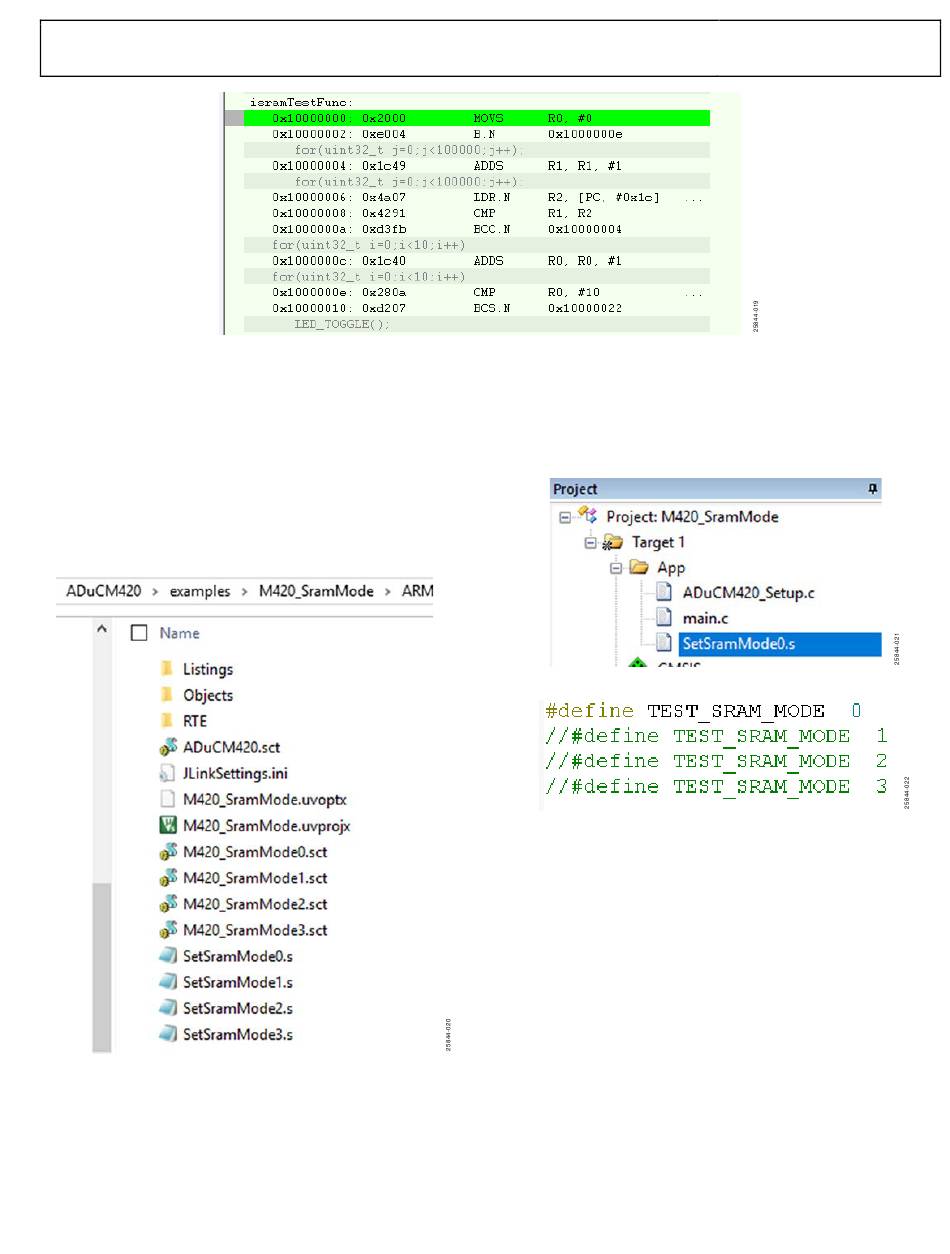The image size is (950, 1254).
Task: Click the SetSramMode1.s file icon
Action: [x=168, y=982]
